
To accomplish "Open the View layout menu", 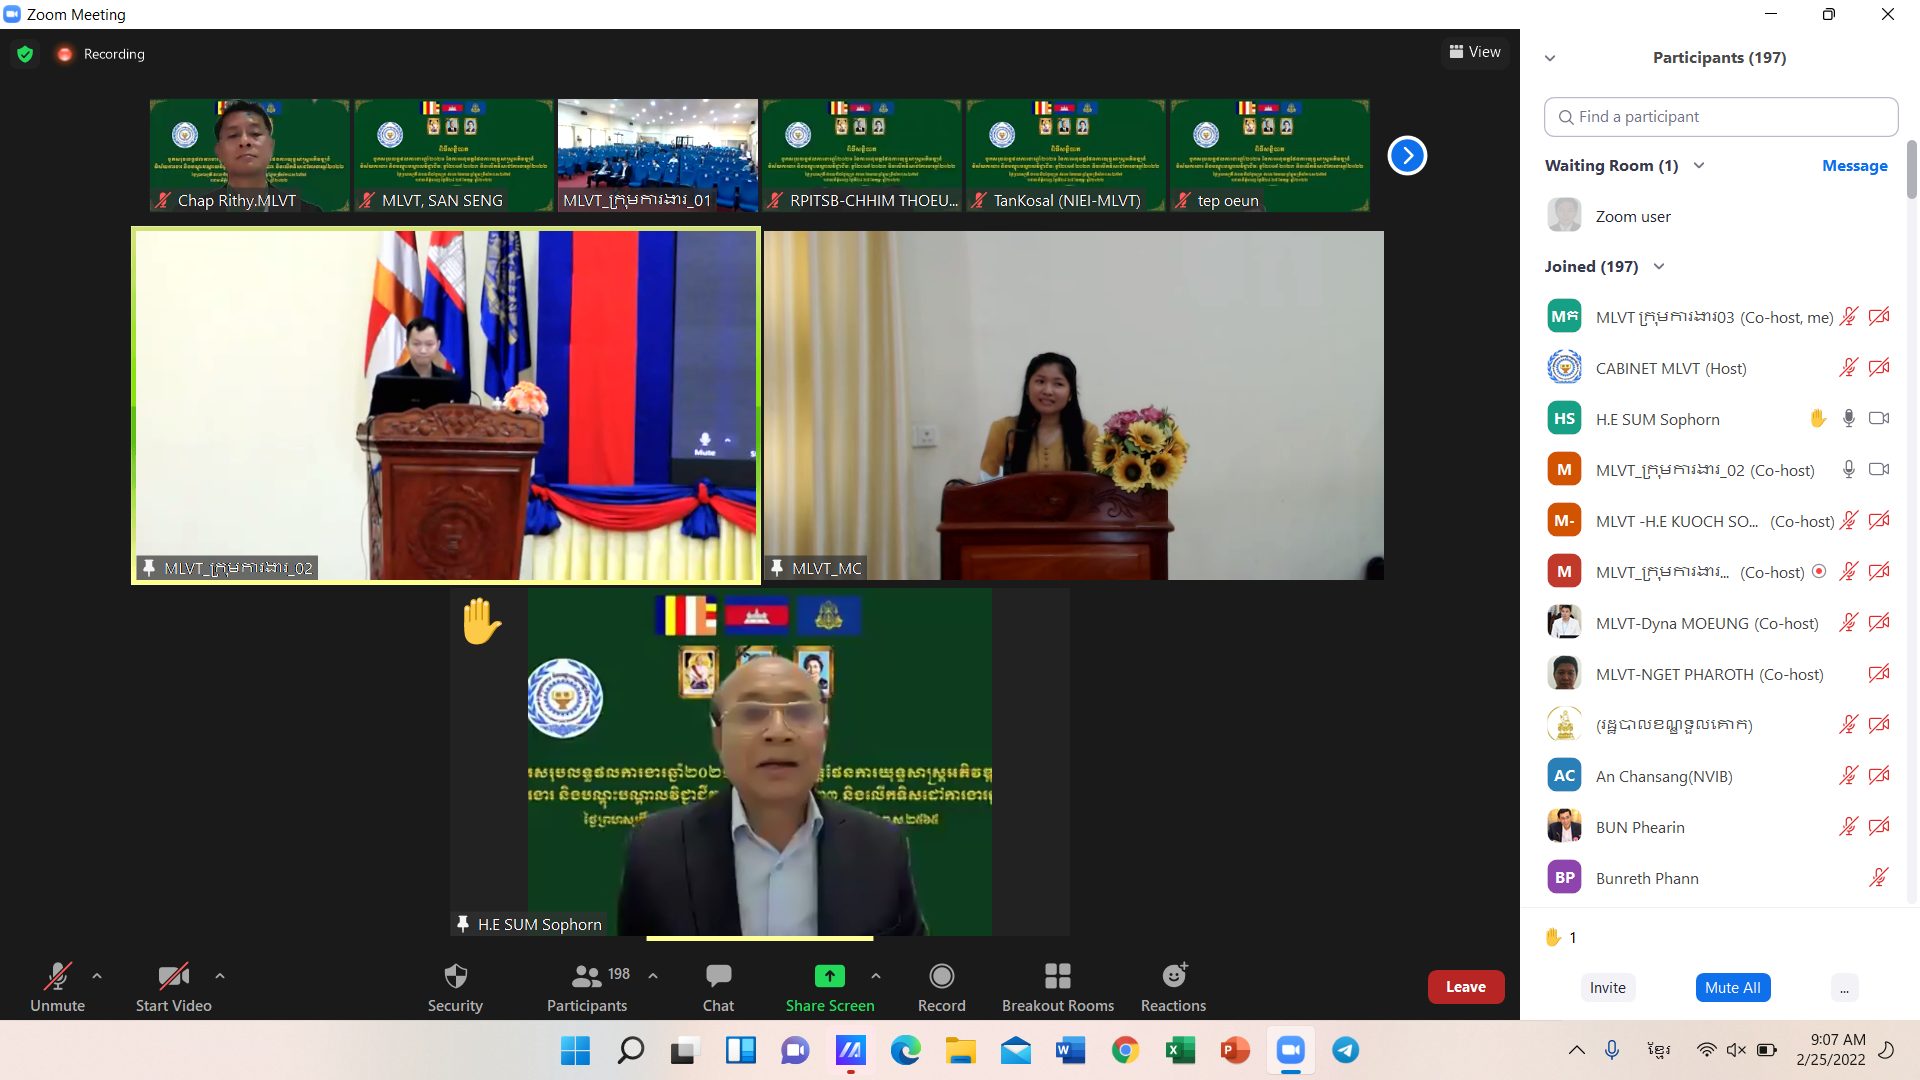I will (1475, 52).
